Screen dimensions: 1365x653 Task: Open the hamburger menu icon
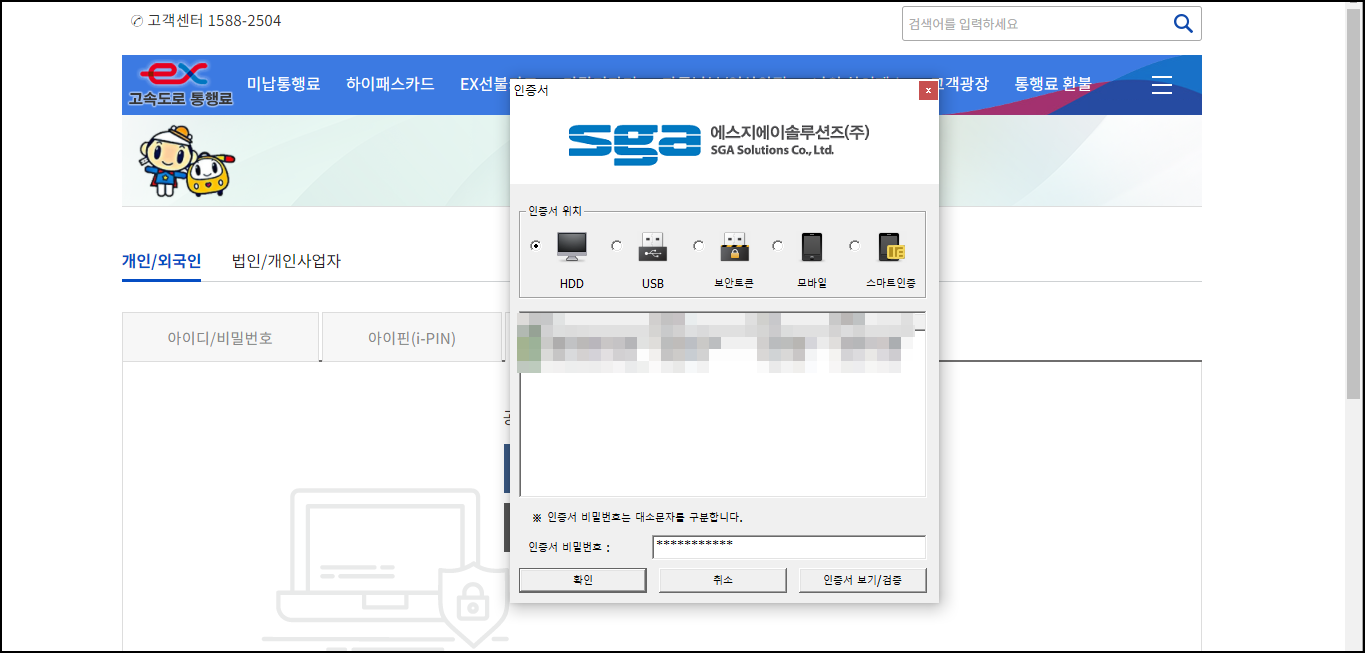(x=1162, y=85)
